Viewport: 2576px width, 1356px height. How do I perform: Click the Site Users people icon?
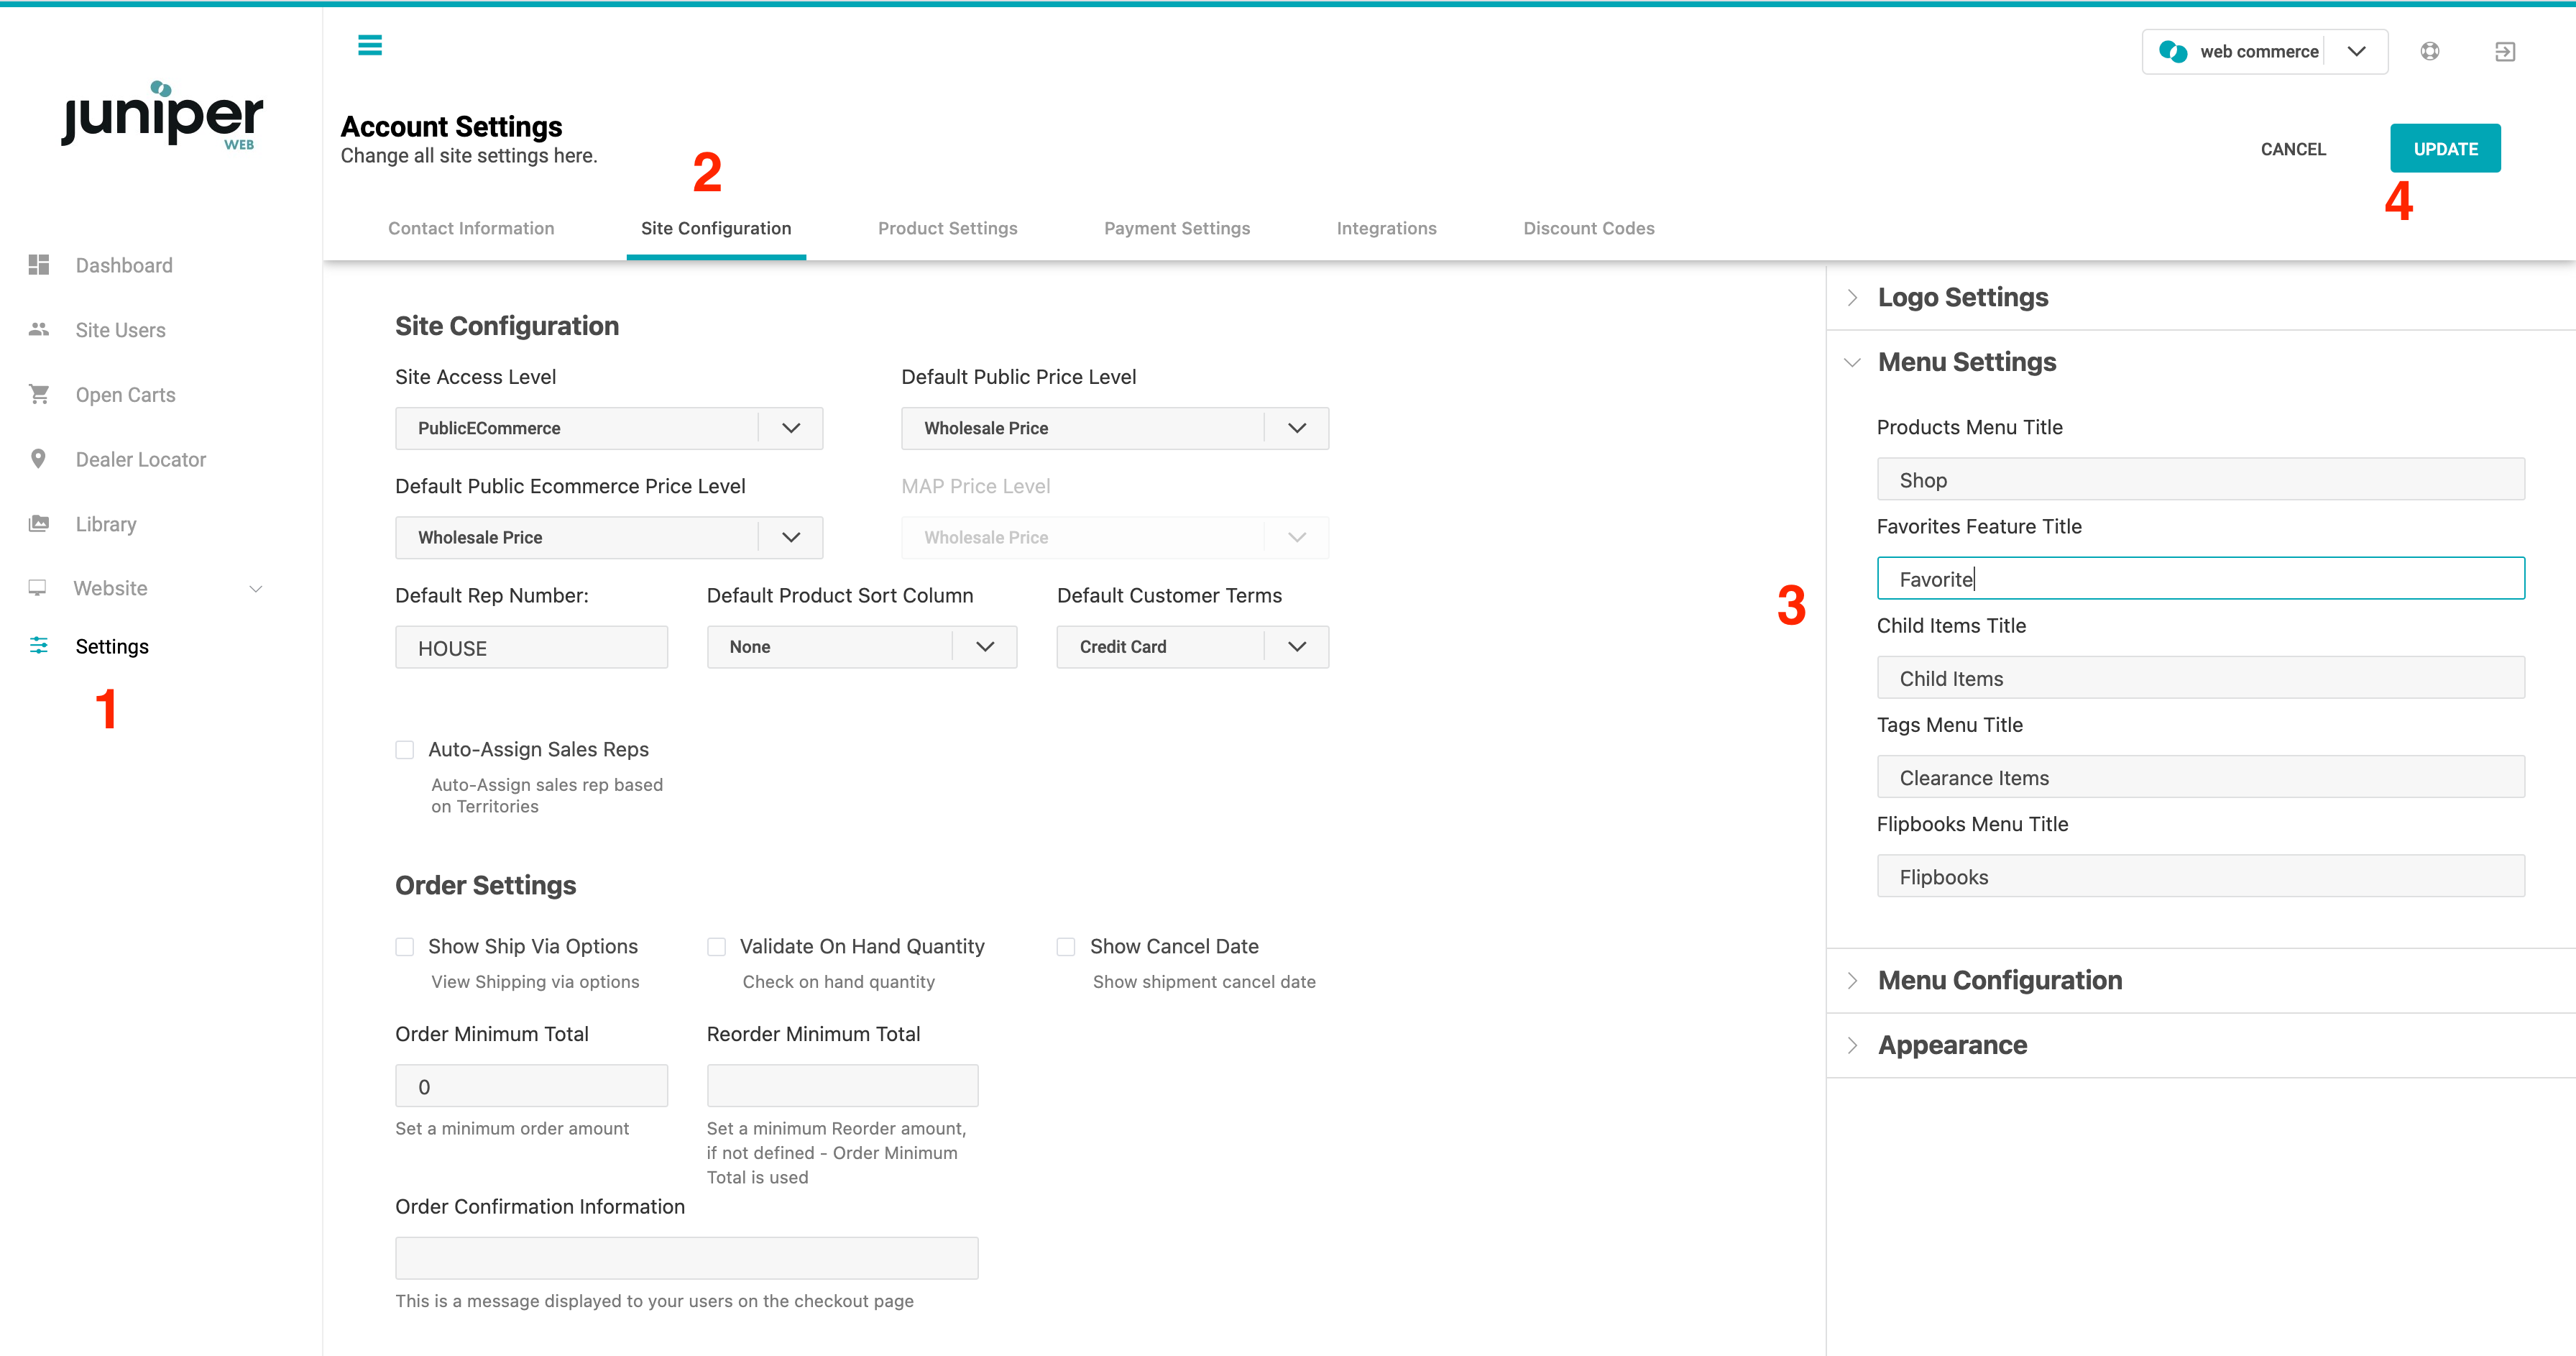coord(39,329)
